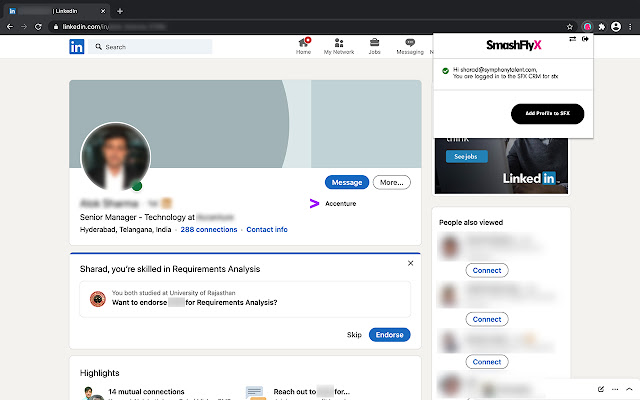Click the compose message icon in messaging bar
640x400 pixels.
pos(601,389)
